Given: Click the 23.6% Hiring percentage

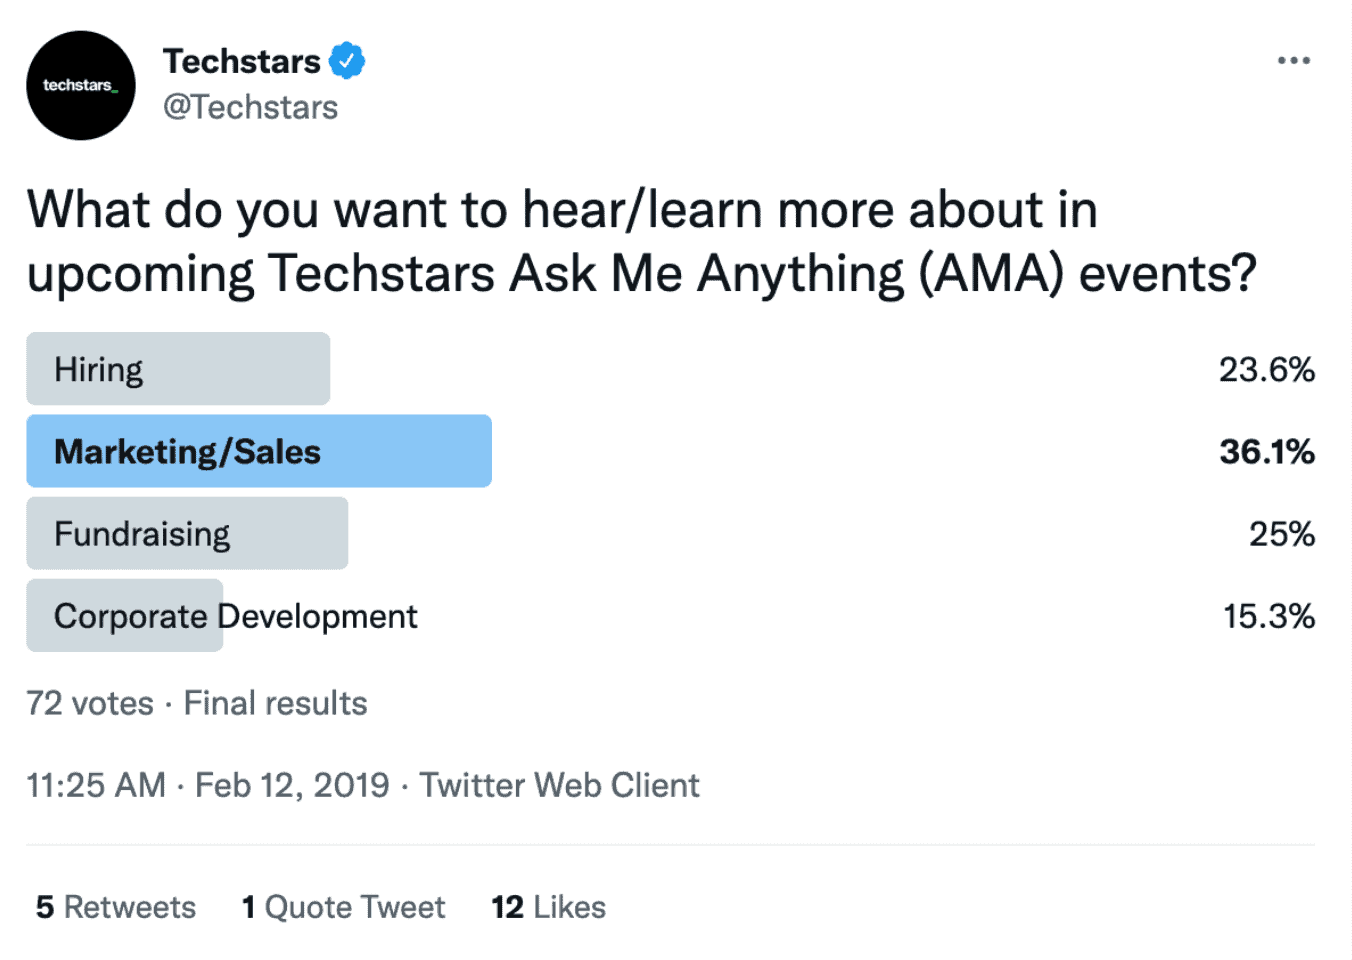Looking at the screenshot, I should tap(1266, 370).
